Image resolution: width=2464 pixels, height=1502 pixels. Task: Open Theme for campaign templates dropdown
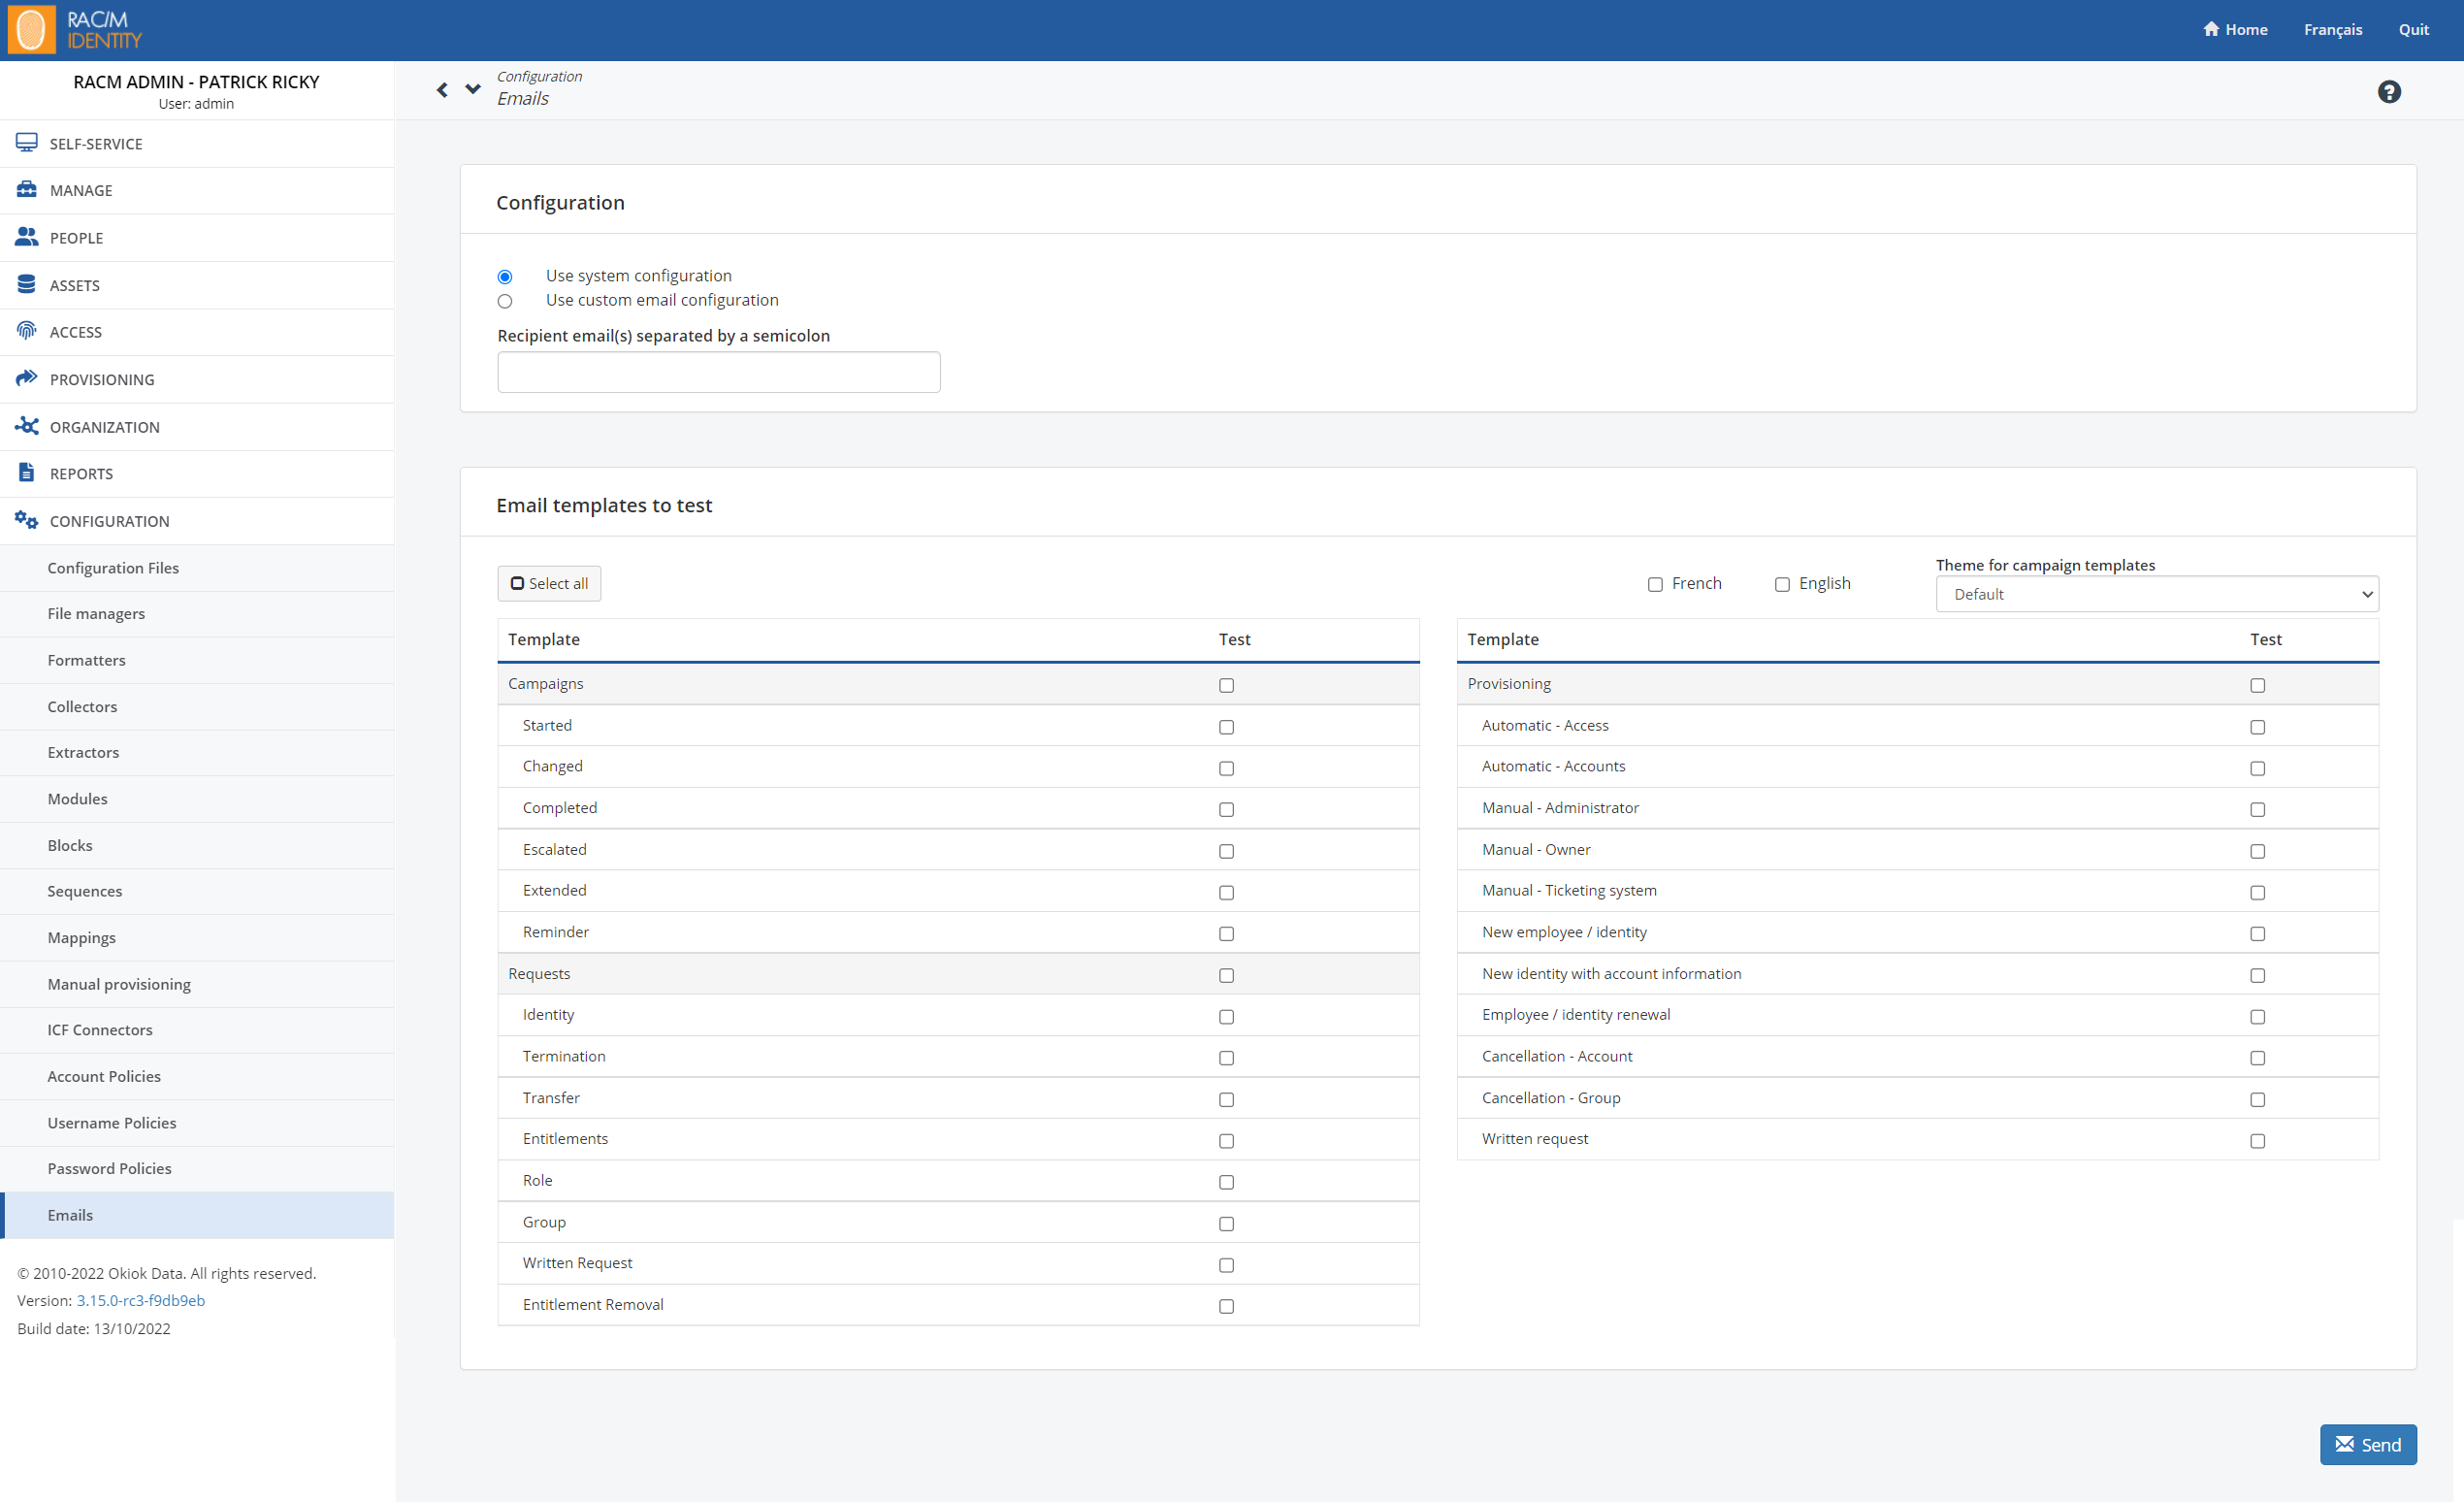[2157, 594]
